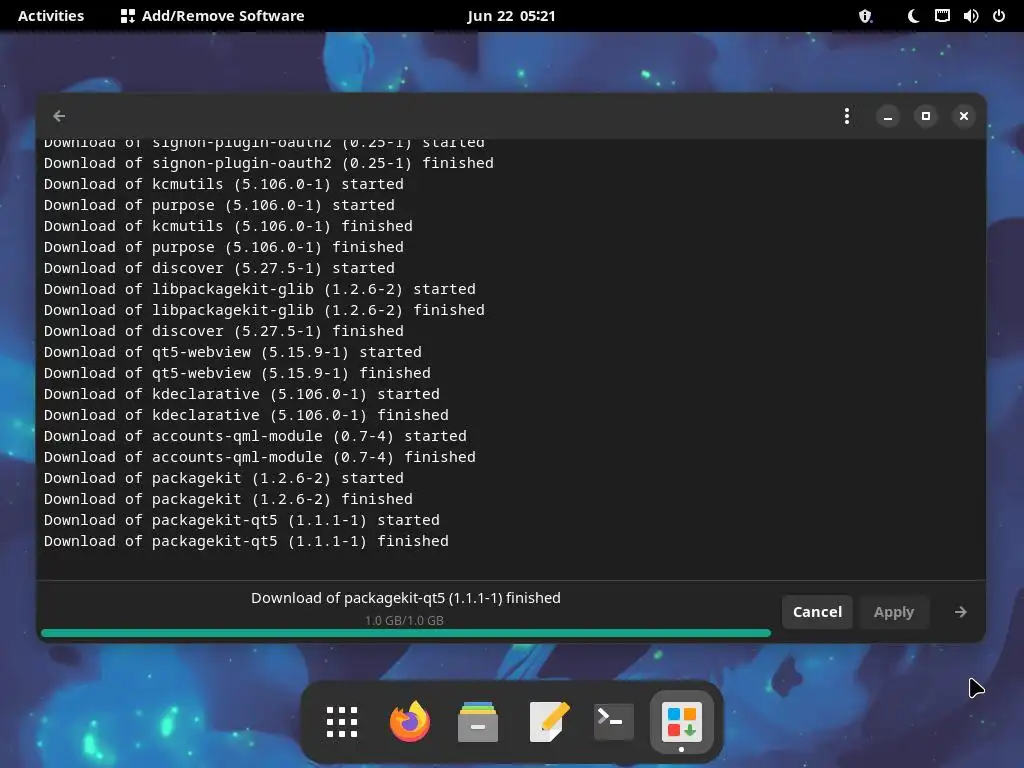Click line 'libpackagekit-glib (1.2.6-2) started'
The height and width of the screenshot is (768, 1024).
coord(259,289)
